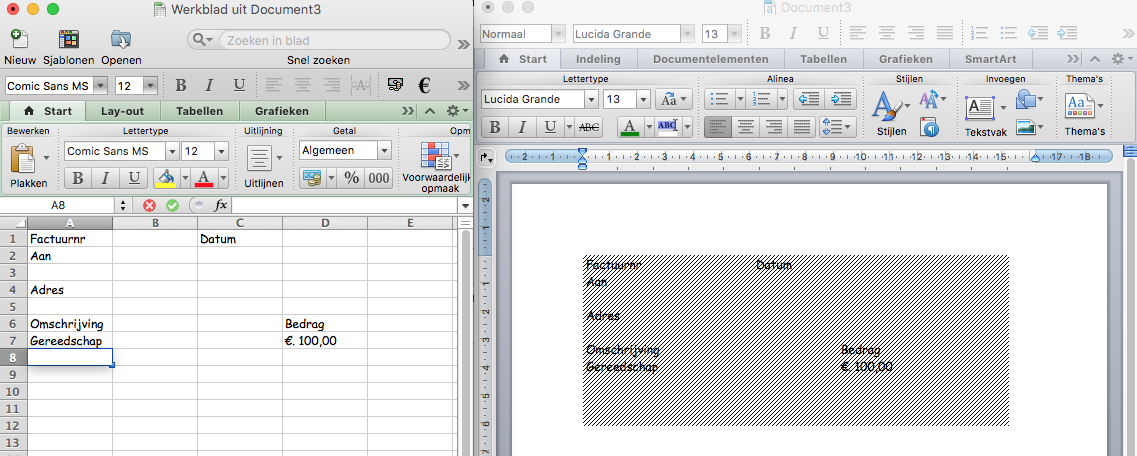
Task: Switch to the Lay-out tab in Excel
Action: (x=122, y=111)
